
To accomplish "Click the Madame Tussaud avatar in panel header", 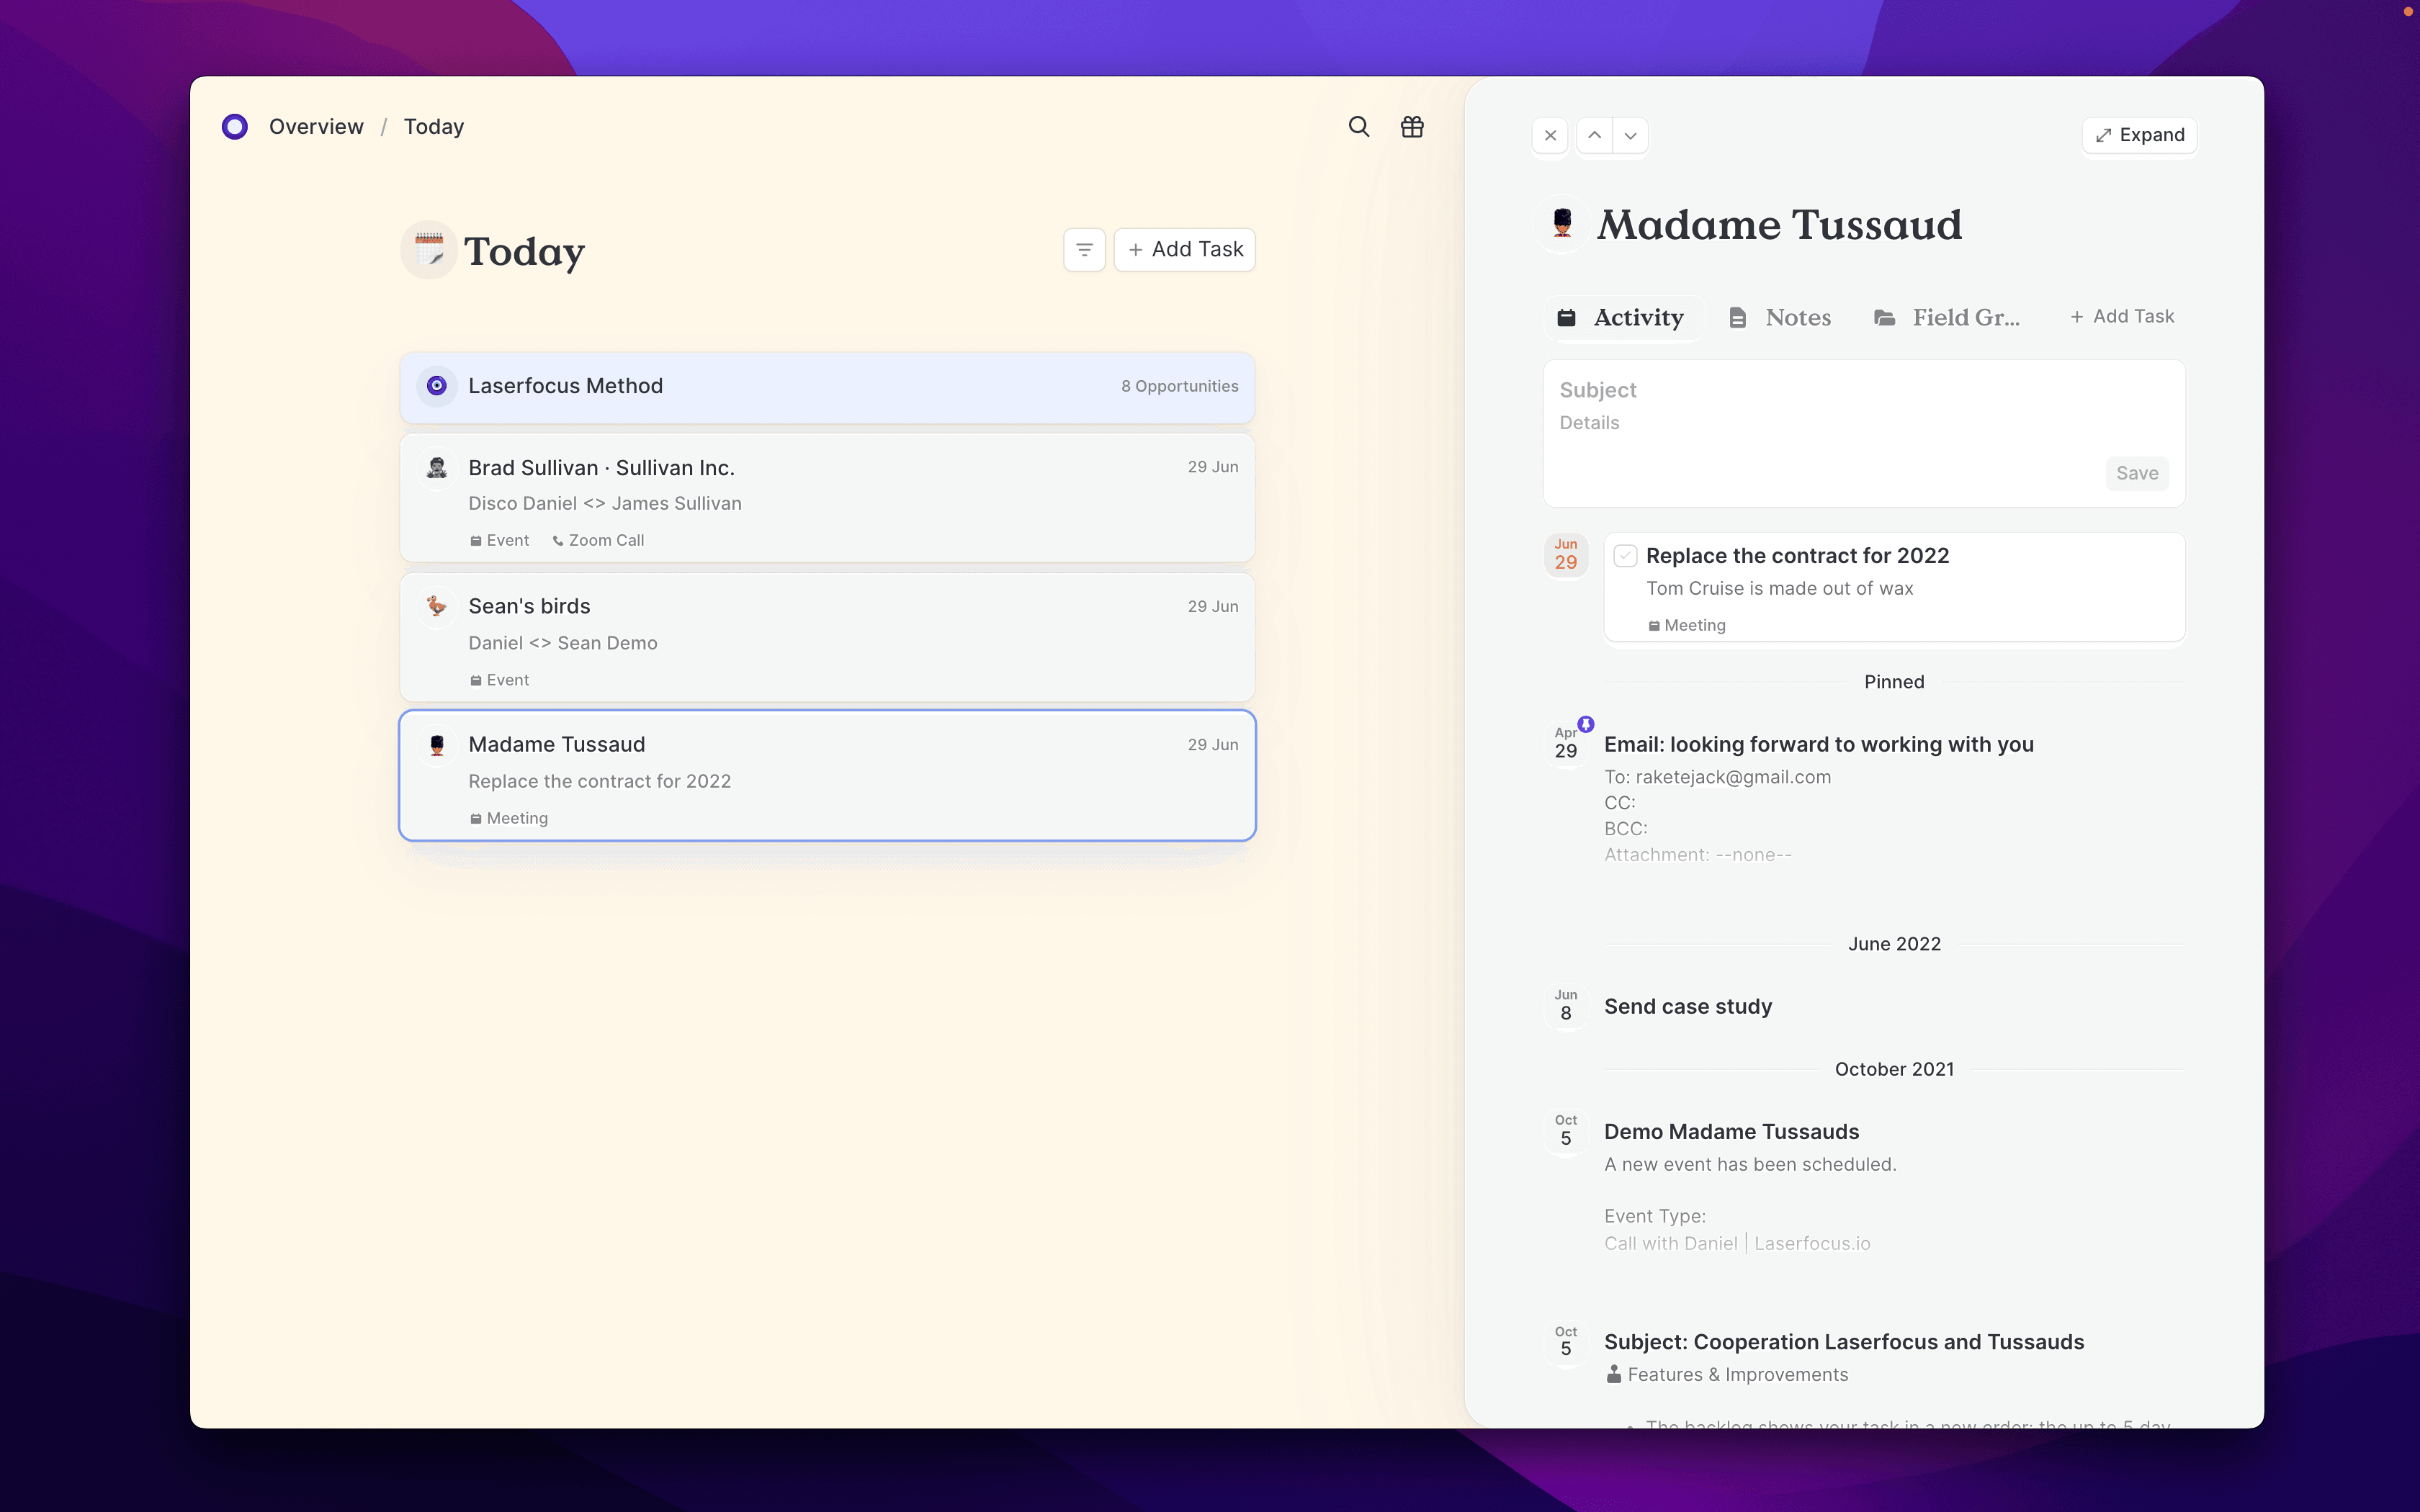I will coord(1562,223).
